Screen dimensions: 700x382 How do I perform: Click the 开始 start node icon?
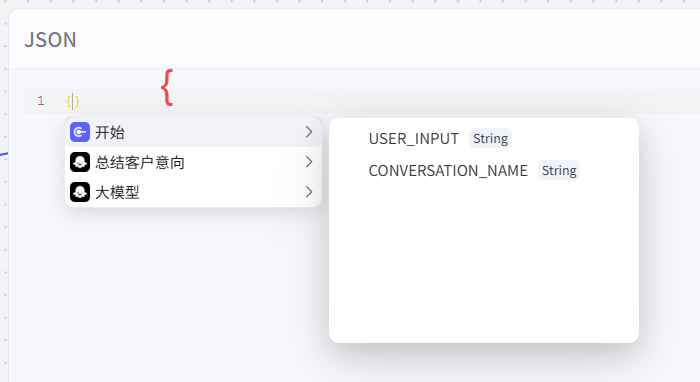pyautogui.click(x=80, y=132)
